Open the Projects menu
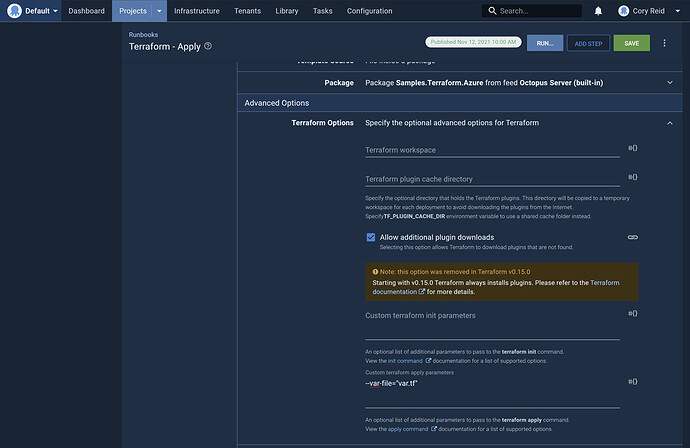690x448 pixels. [132, 11]
